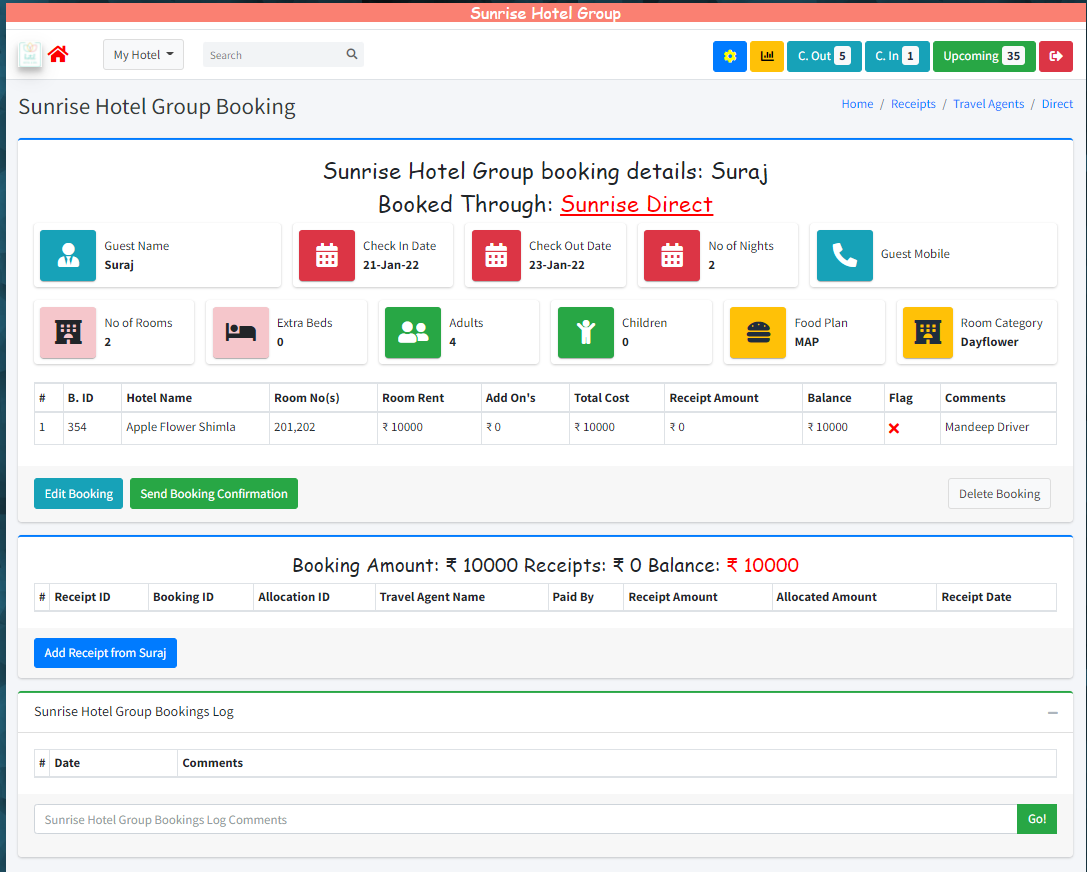Open the C. In list
Screen dimensions: 1087x872
coord(897,56)
